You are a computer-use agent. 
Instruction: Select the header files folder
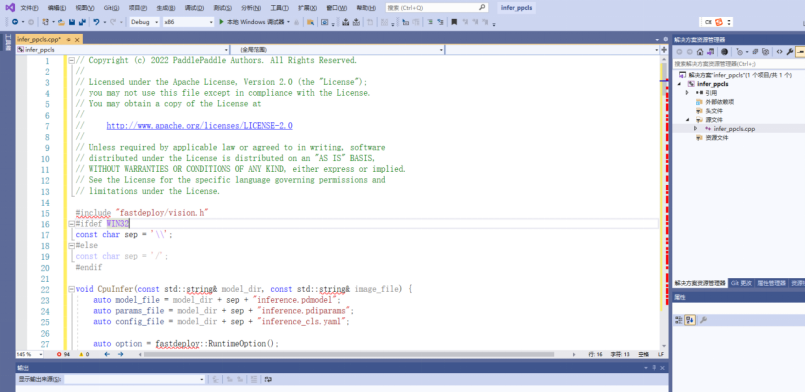tap(713, 111)
